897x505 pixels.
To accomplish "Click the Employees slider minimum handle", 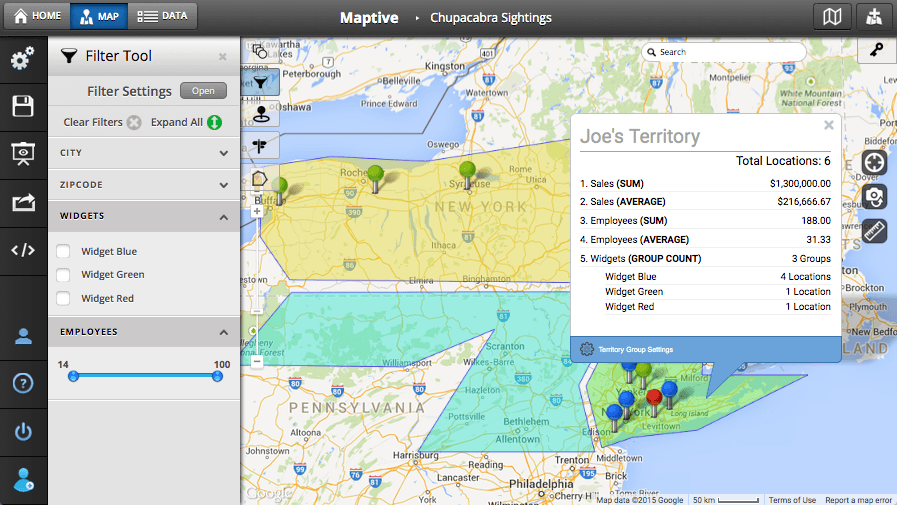I will pos(73,376).
